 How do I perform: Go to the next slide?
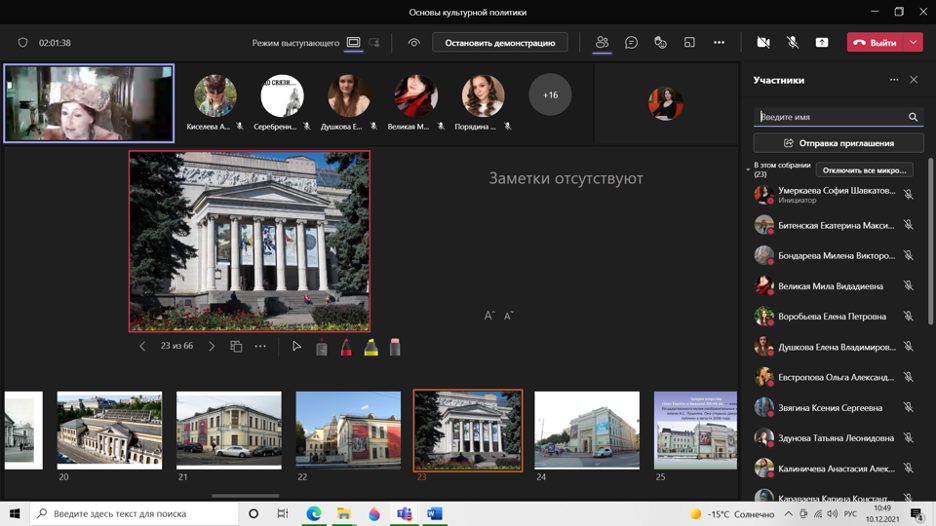pyautogui.click(x=212, y=347)
